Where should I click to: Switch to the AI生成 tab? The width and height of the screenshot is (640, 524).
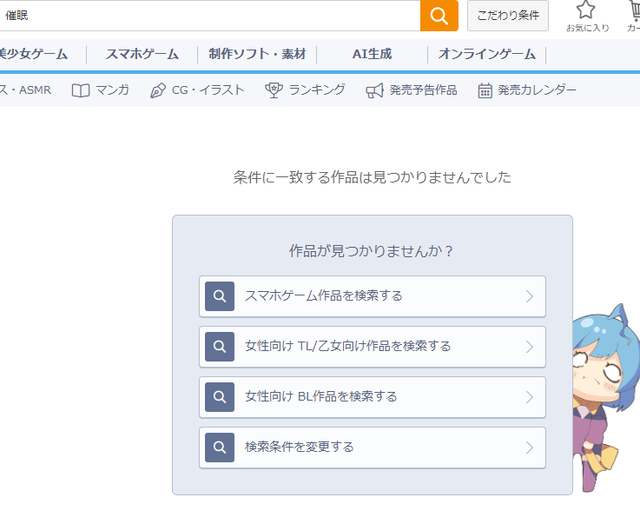(372, 54)
